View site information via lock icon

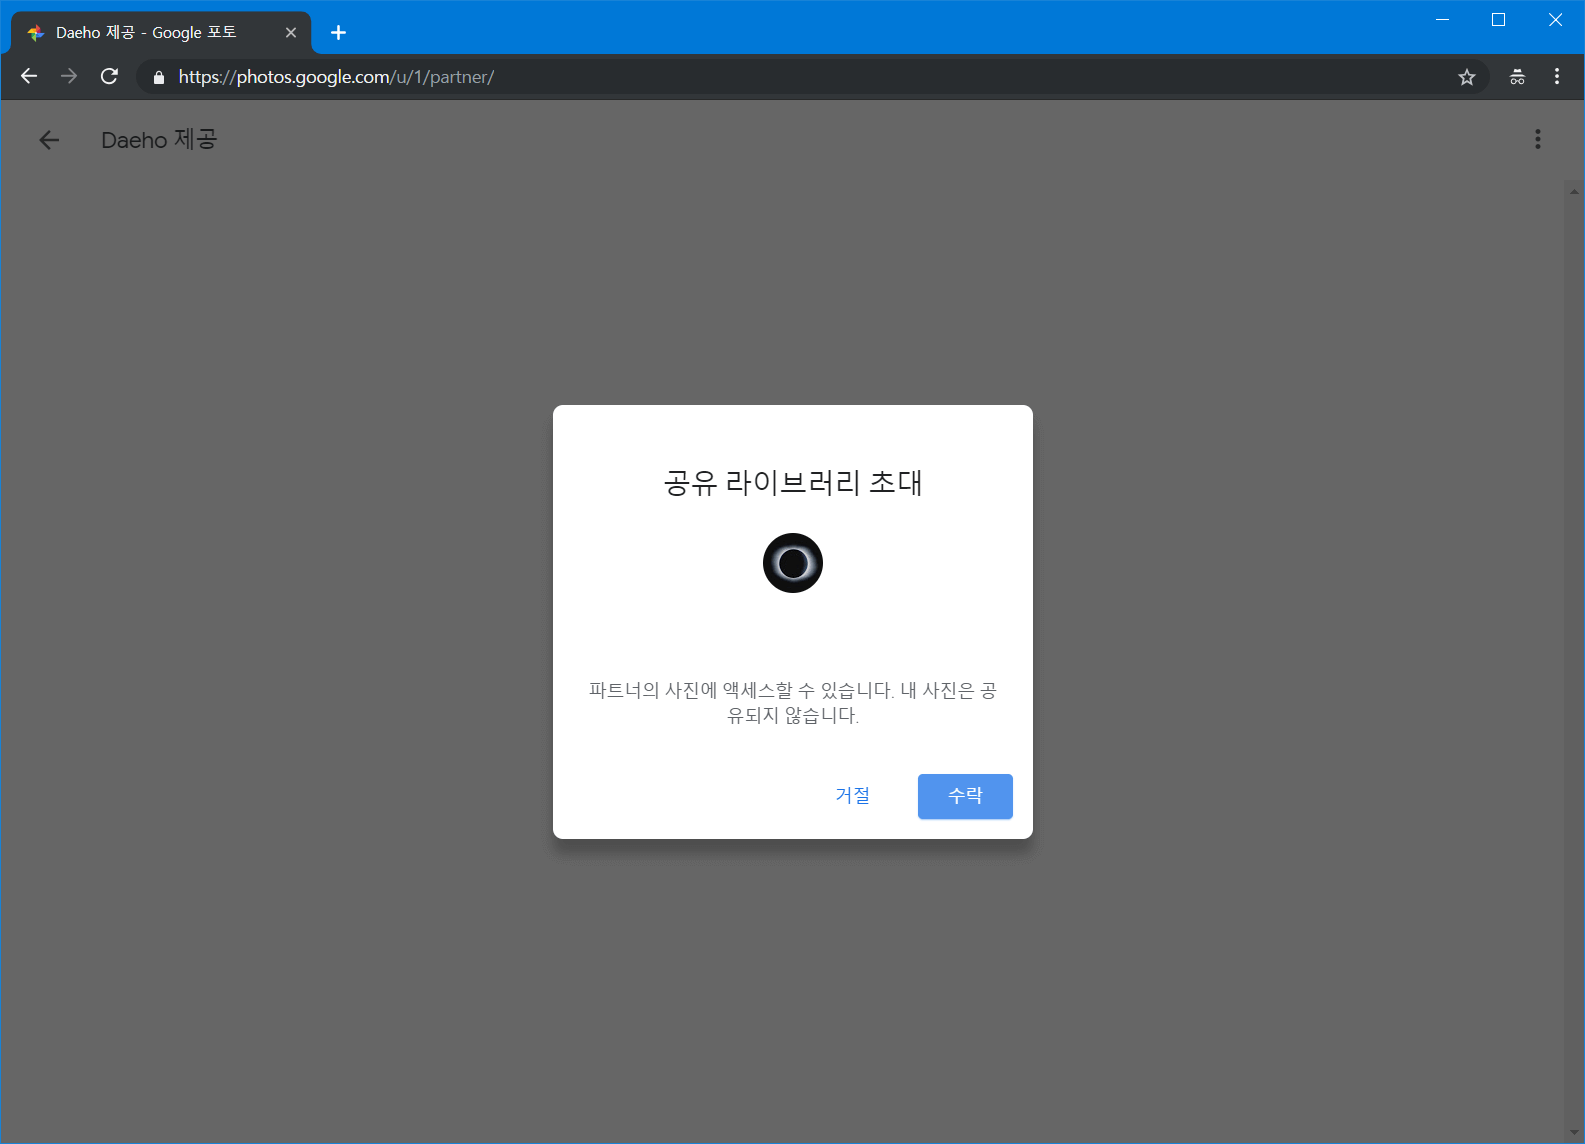(x=159, y=77)
